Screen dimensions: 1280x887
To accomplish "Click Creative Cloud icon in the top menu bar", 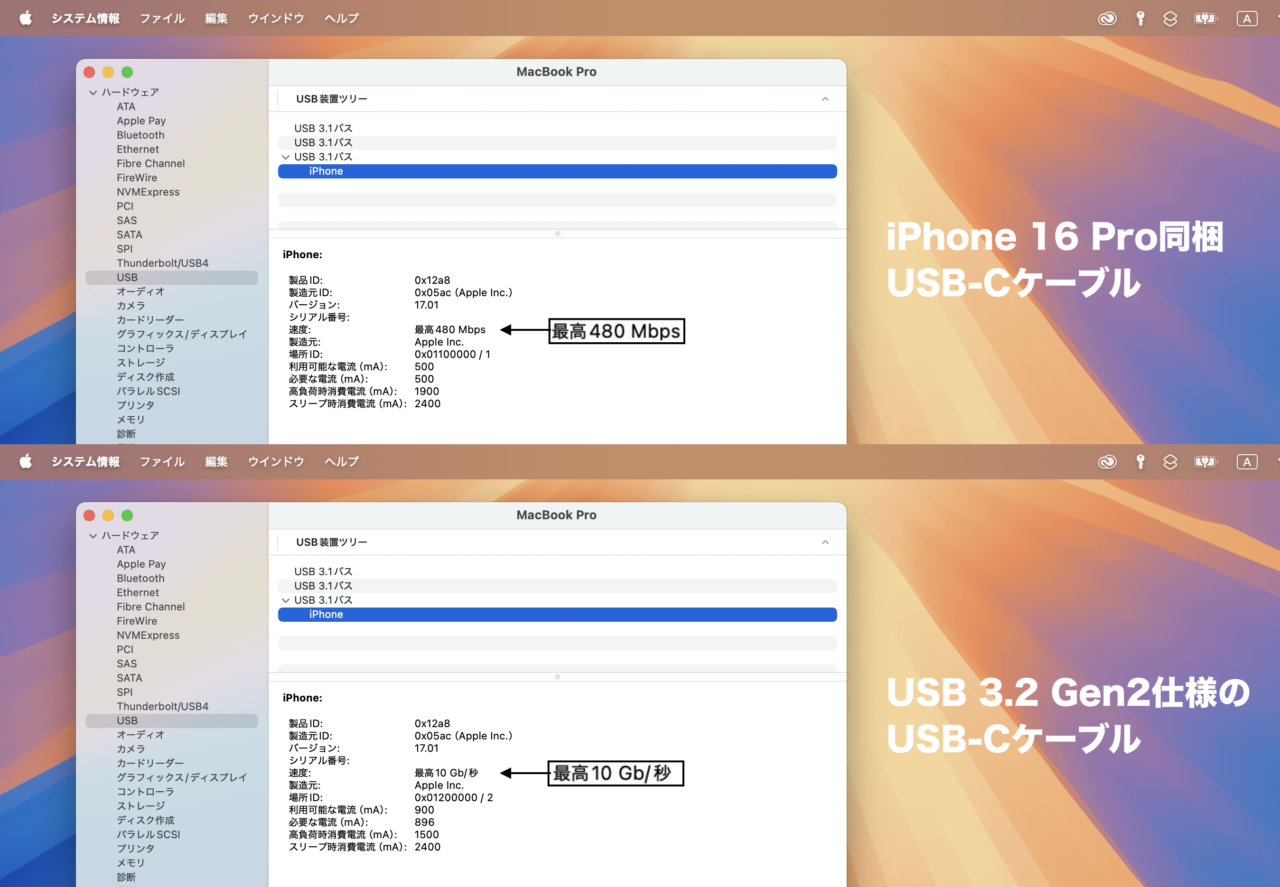I will pyautogui.click(x=1107, y=18).
